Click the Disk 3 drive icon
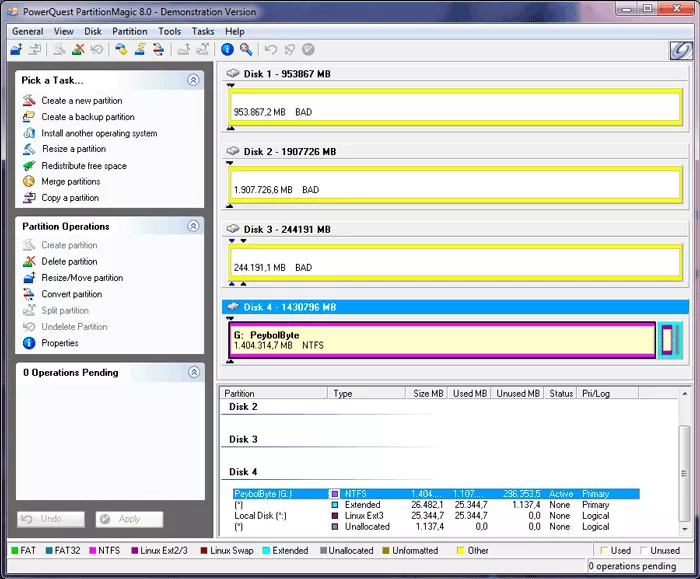The image size is (700, 579). pyautogui.click(x=233, y=229)
